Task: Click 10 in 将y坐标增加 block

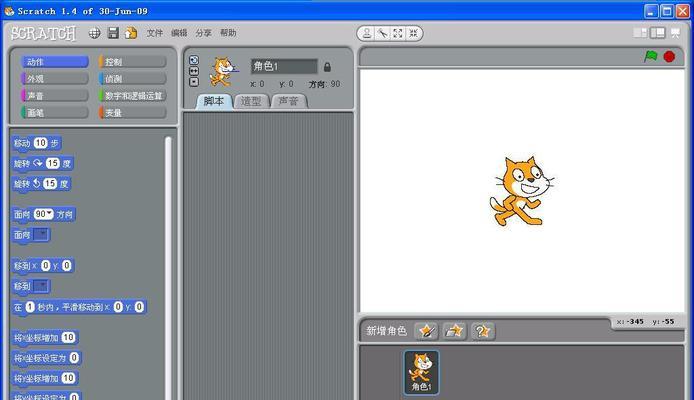Action: [x=68, y=378]
